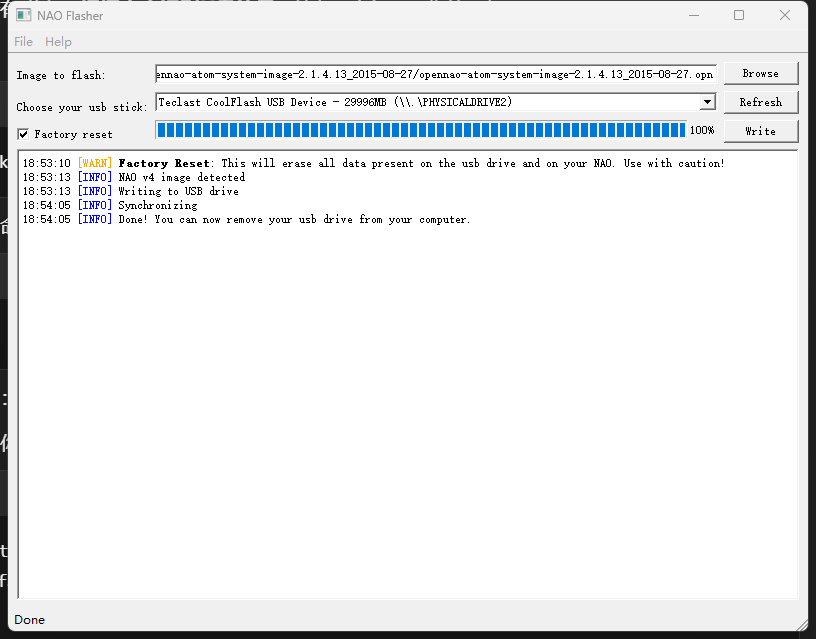Select the Factory Reset warning log line
This screenshot has height=639, width=816.
pos(373,163)
